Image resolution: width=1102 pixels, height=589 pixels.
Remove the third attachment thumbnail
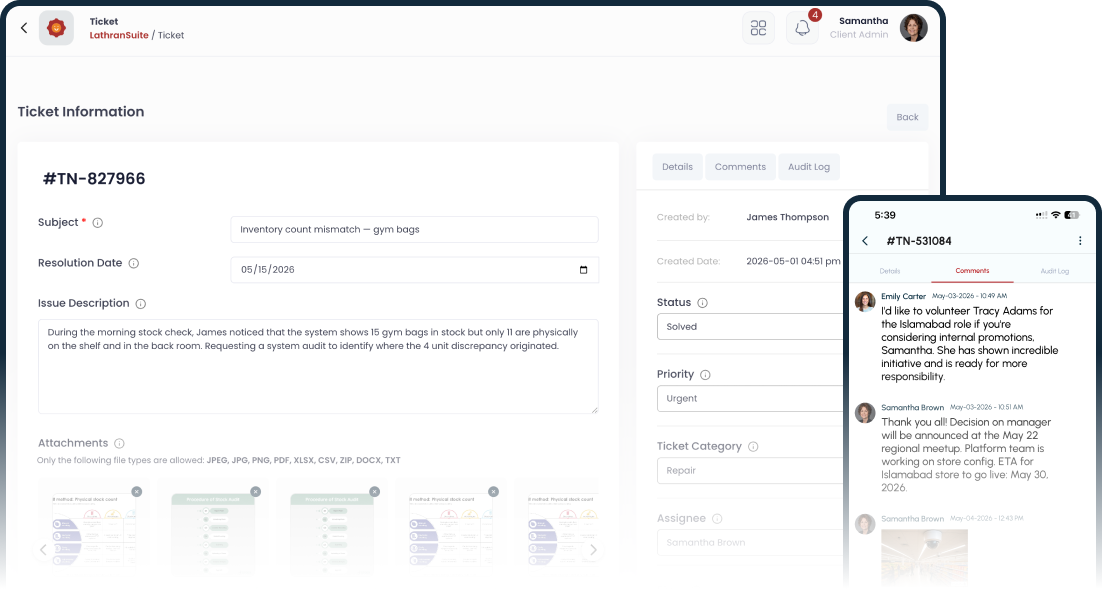point(375,492)
